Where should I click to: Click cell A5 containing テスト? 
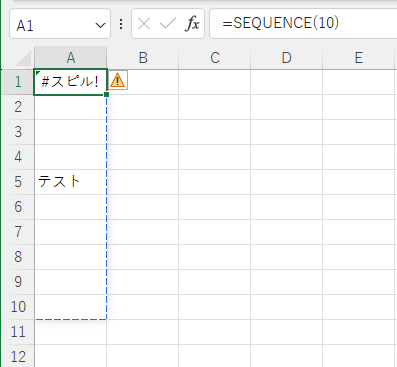(x=70, y=182)
